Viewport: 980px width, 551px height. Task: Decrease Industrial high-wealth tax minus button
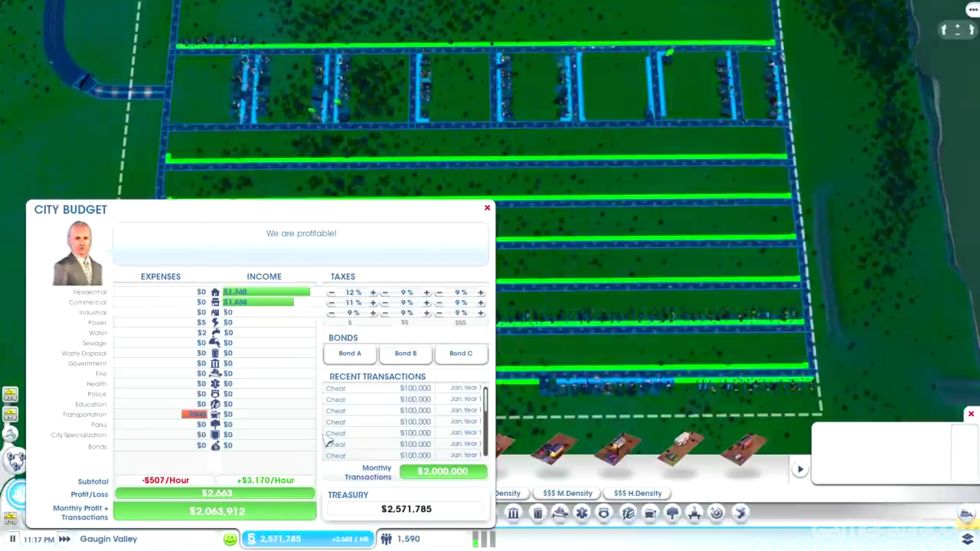click(x=439, y=313)
